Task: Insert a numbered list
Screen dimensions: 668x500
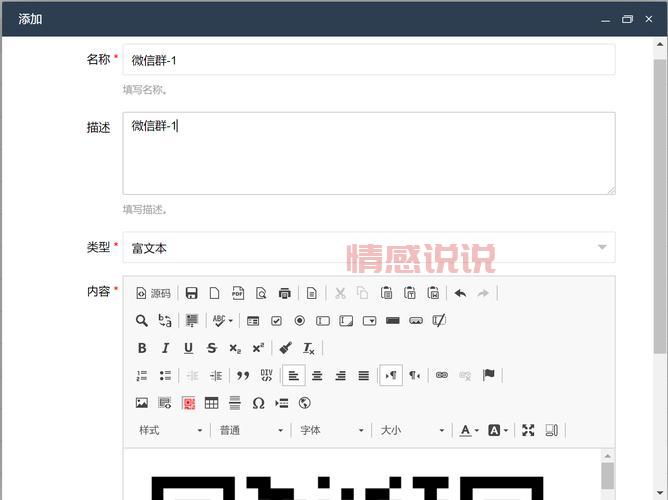Action: (x=142, y=375)
